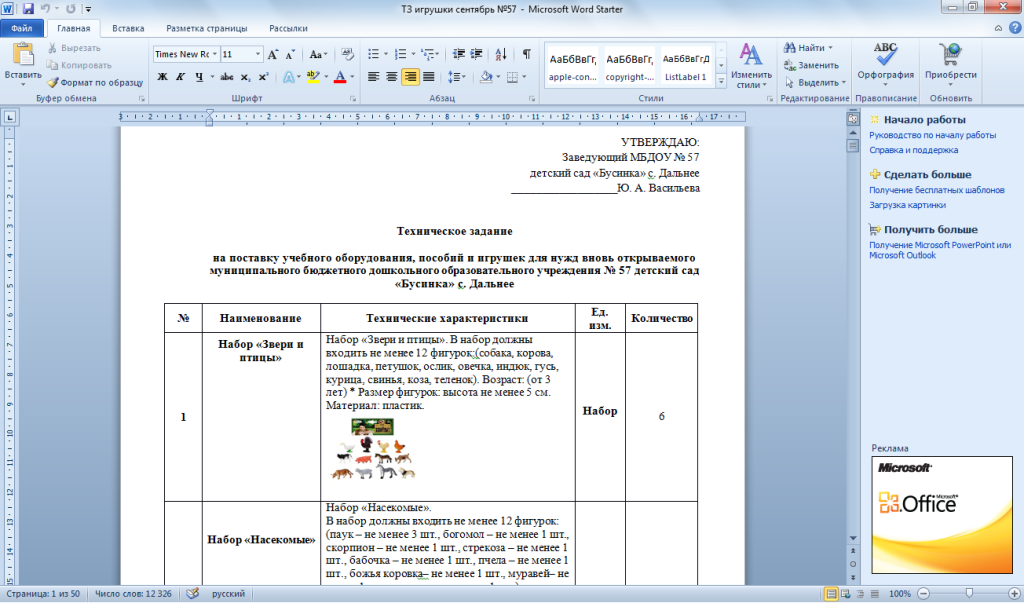1024x603 pixels.
Task: Open the Change Styles (Изменить стили) dropdown
Action: pyautogui.click(x=751, y=67)
